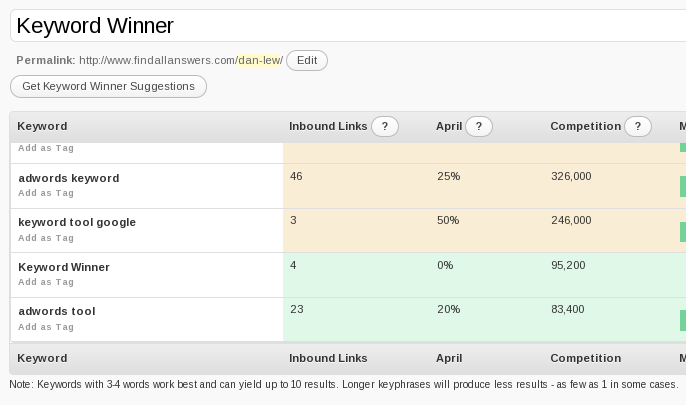Select the adwords keyword row title
This screenshot has height=405, width=686.
pyautogui.click(x=69, y=178)
